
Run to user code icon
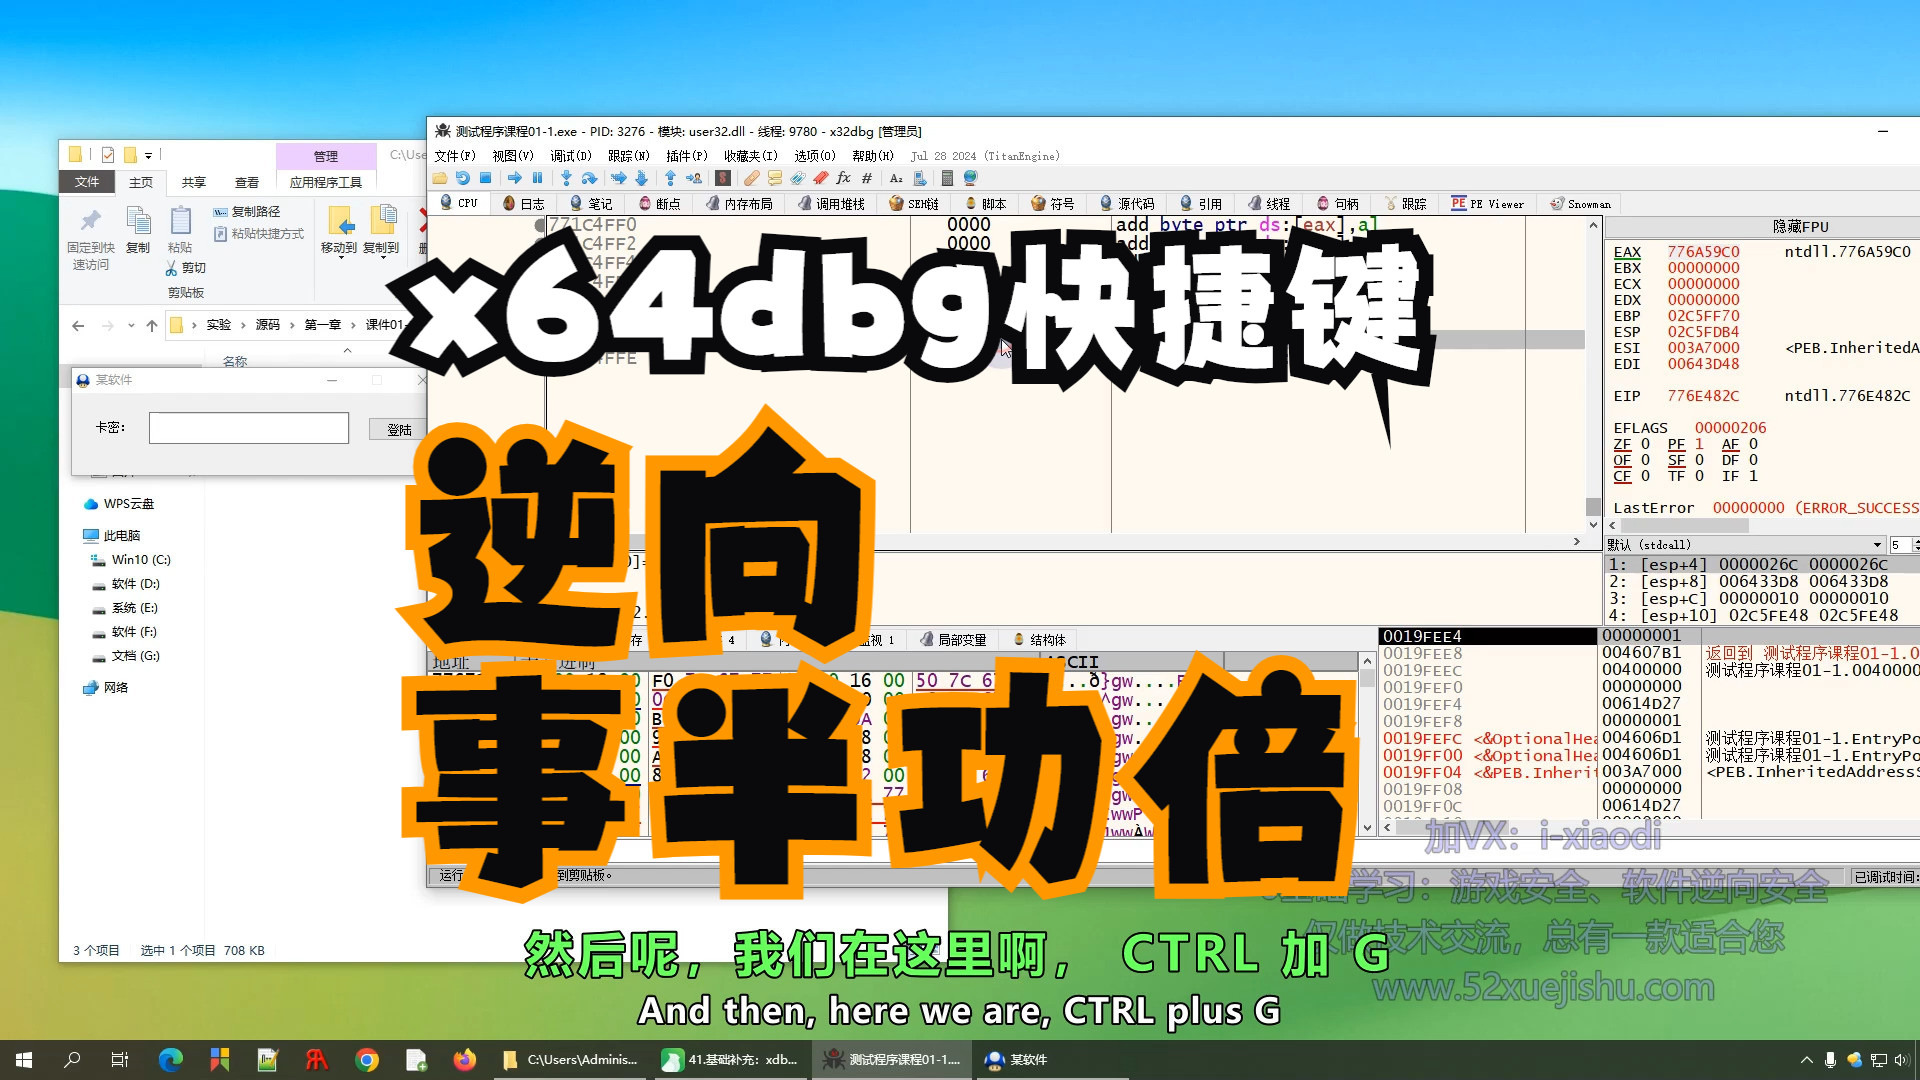(693, 178)
